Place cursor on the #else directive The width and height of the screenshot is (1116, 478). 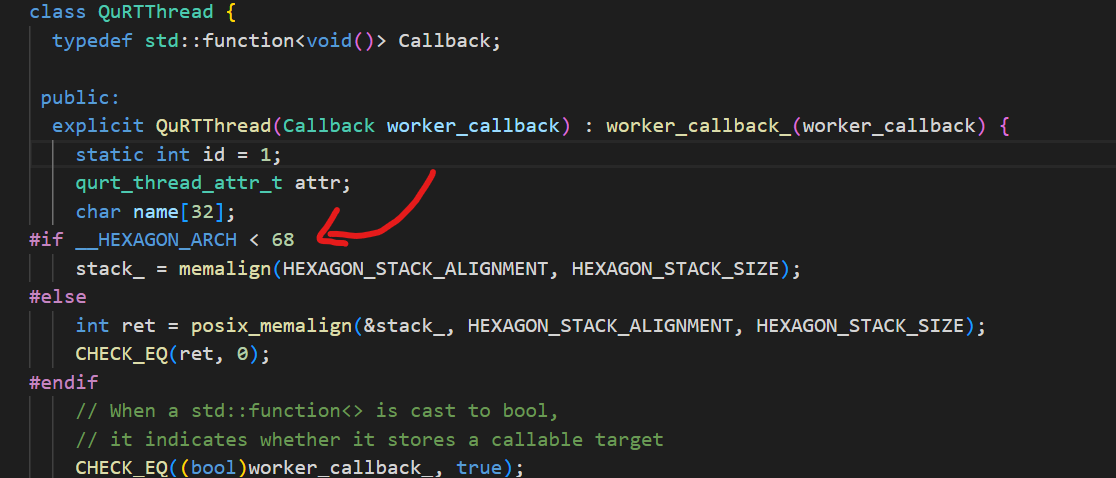click(58, 297)
